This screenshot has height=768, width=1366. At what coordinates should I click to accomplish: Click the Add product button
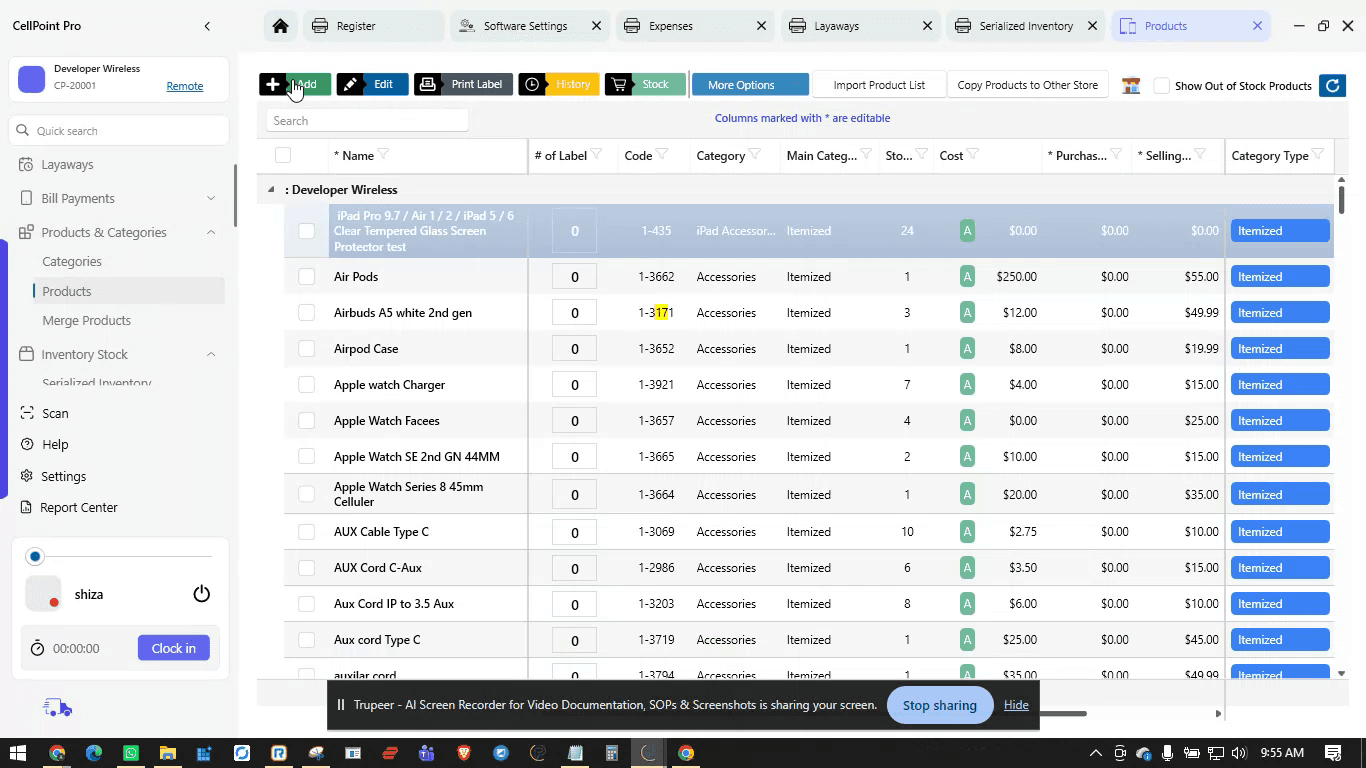[295, 85]
